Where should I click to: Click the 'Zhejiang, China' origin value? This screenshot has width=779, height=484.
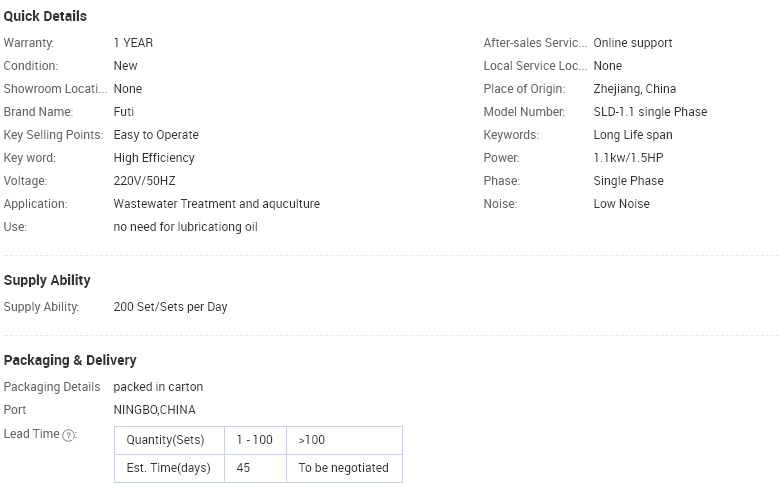tap(634, 89)
